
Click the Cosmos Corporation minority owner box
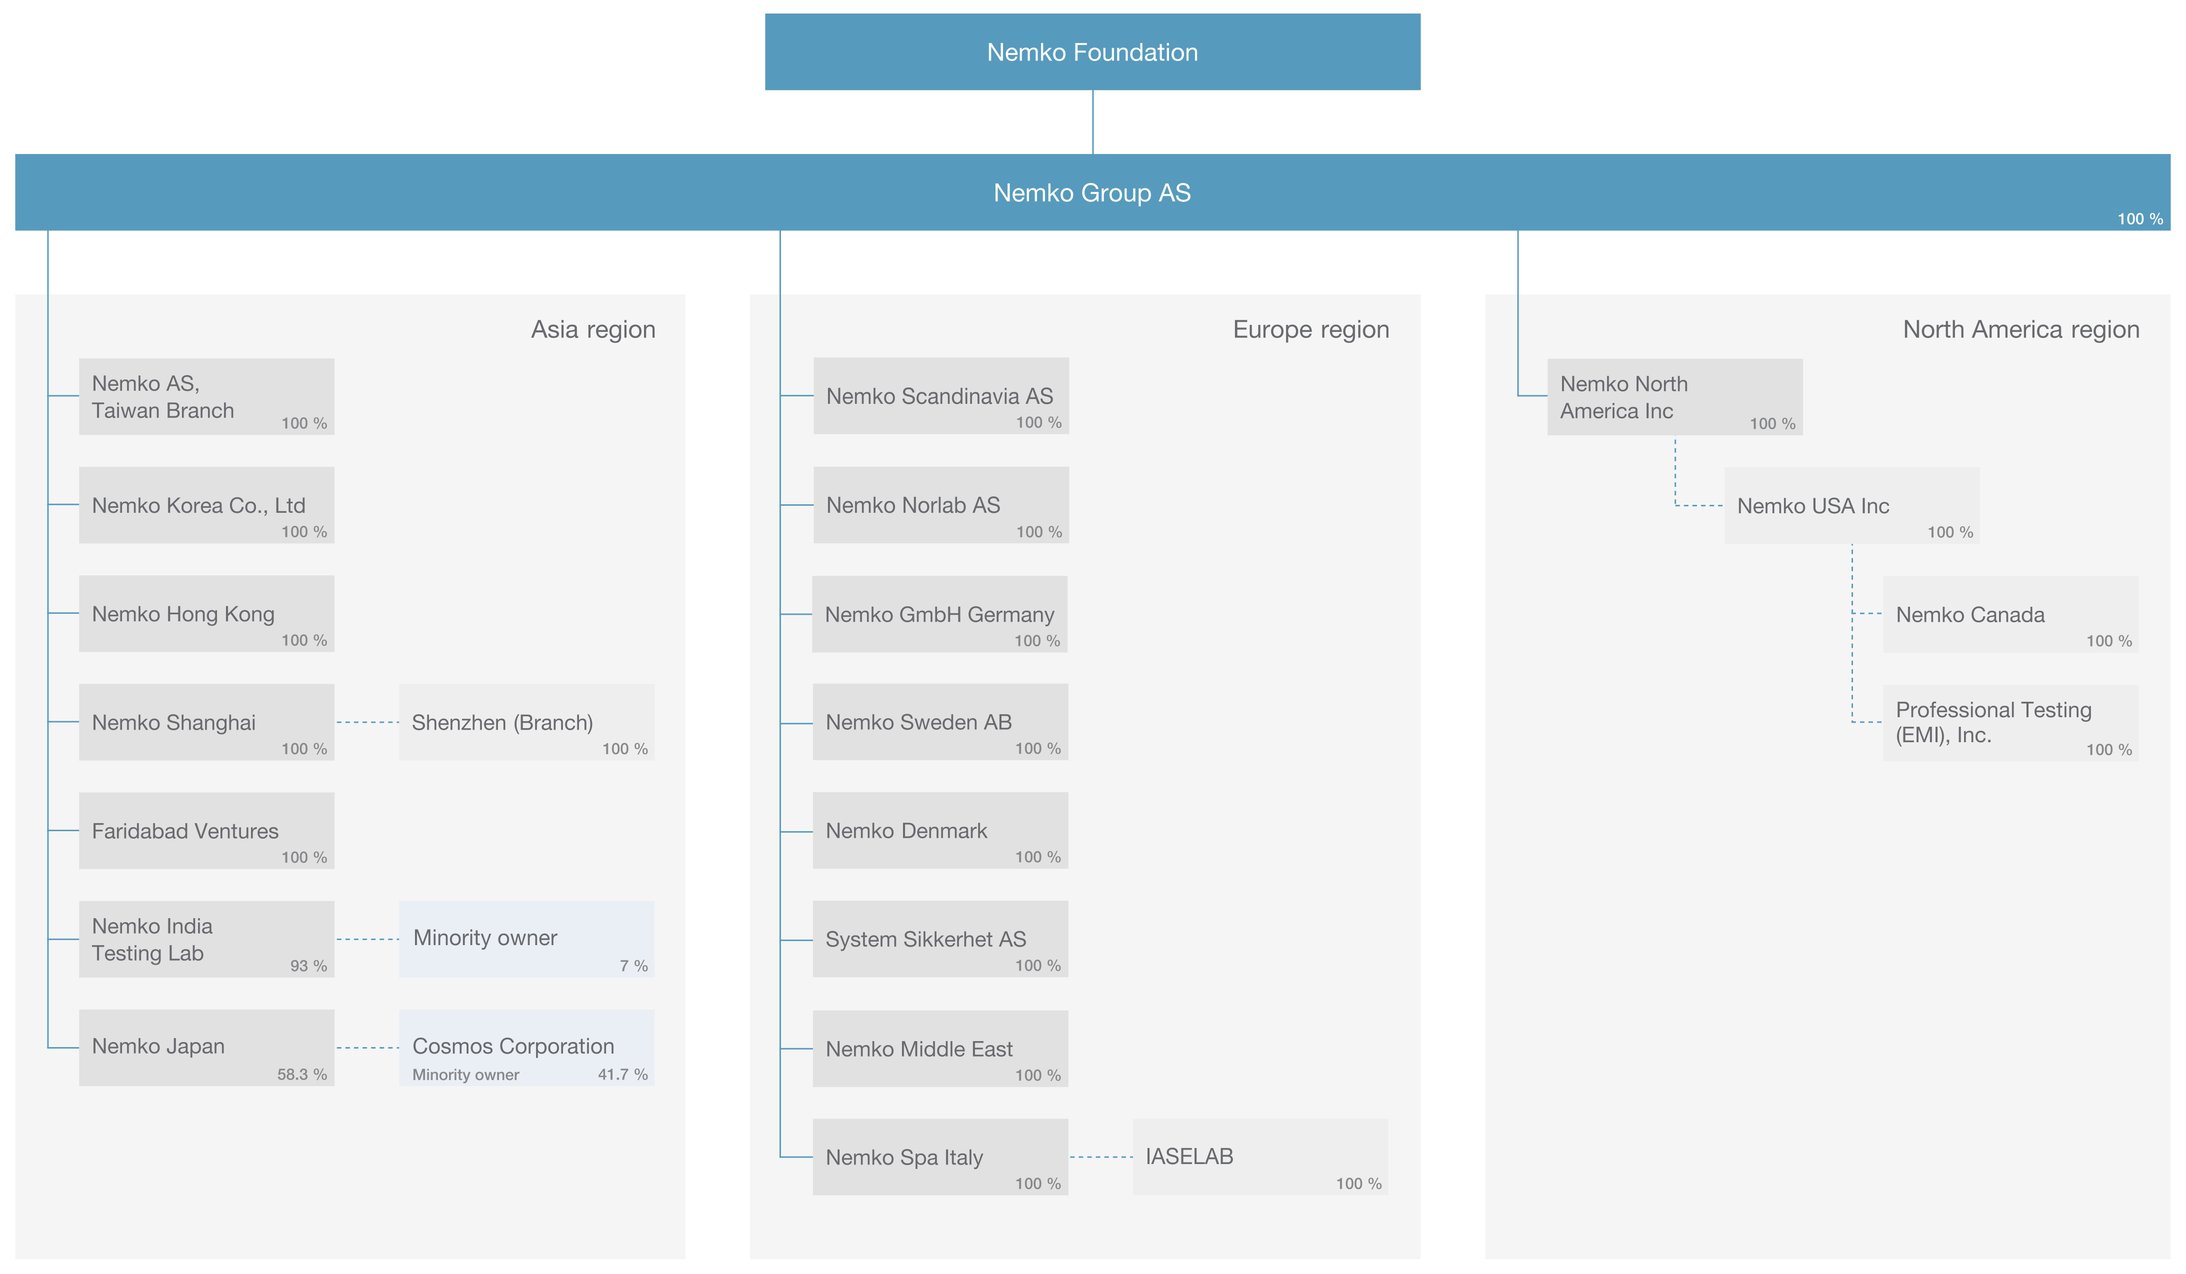pyautogui.click(x=526, y=1047)
